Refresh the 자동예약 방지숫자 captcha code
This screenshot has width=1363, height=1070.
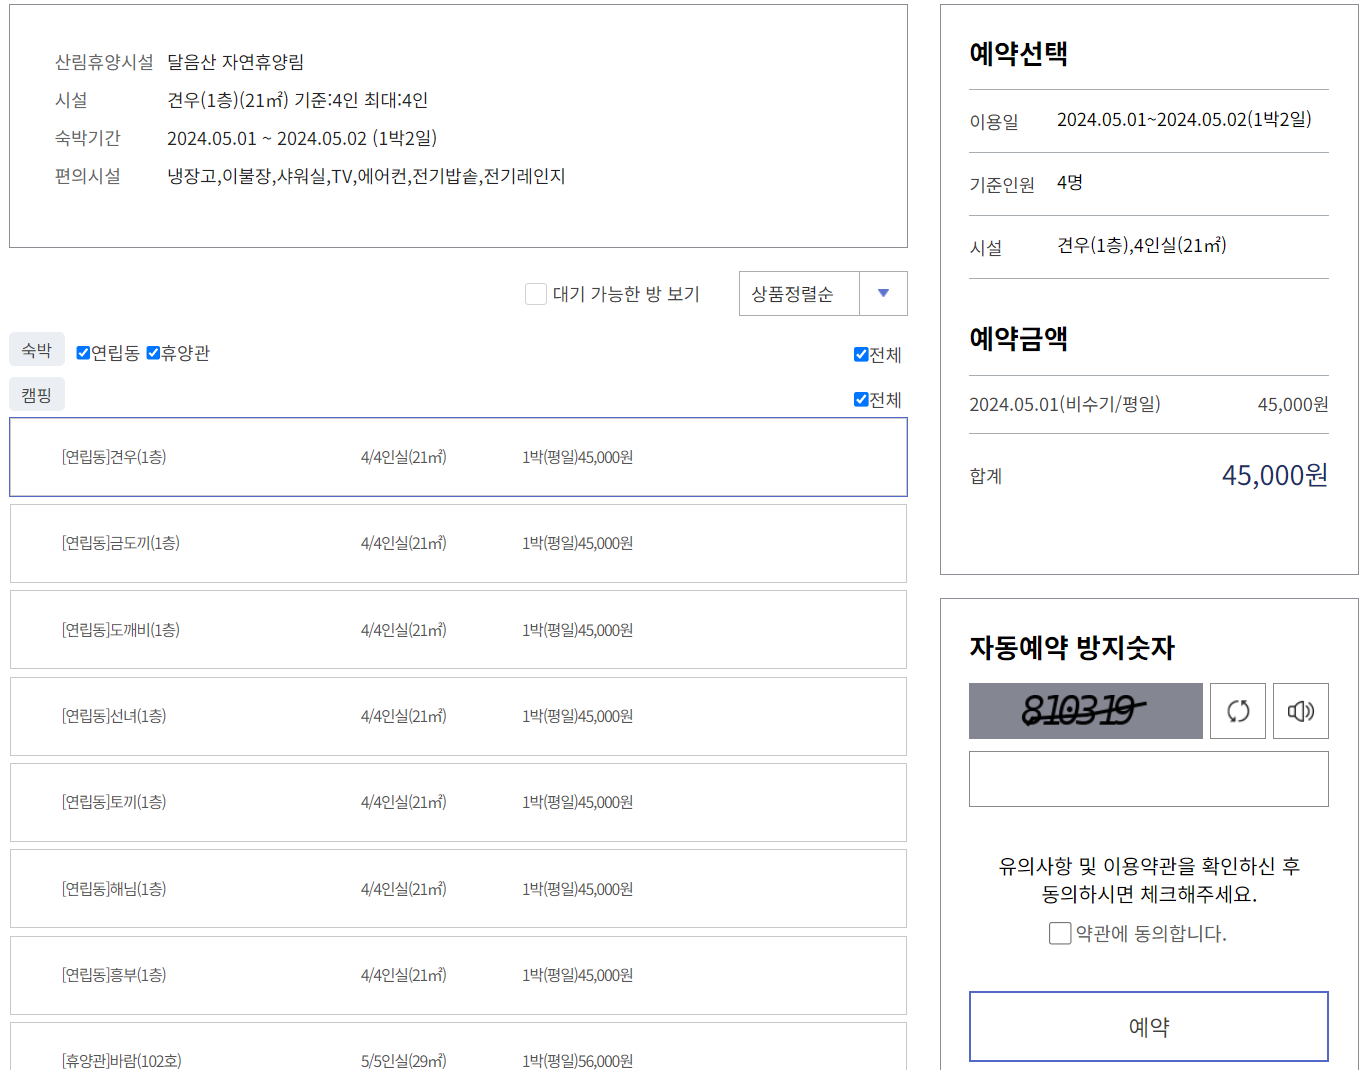click(x=1237, y=710)
